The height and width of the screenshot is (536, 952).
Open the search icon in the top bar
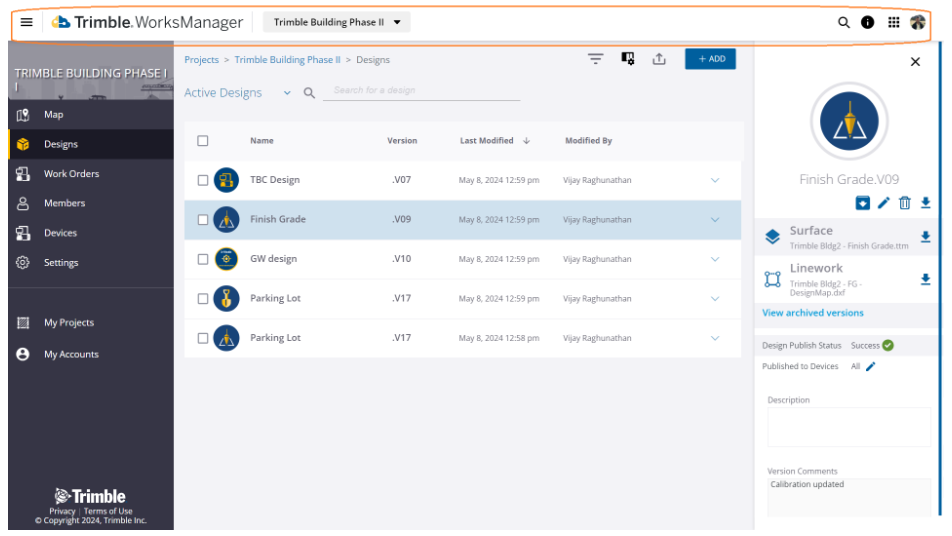point(843,22)
